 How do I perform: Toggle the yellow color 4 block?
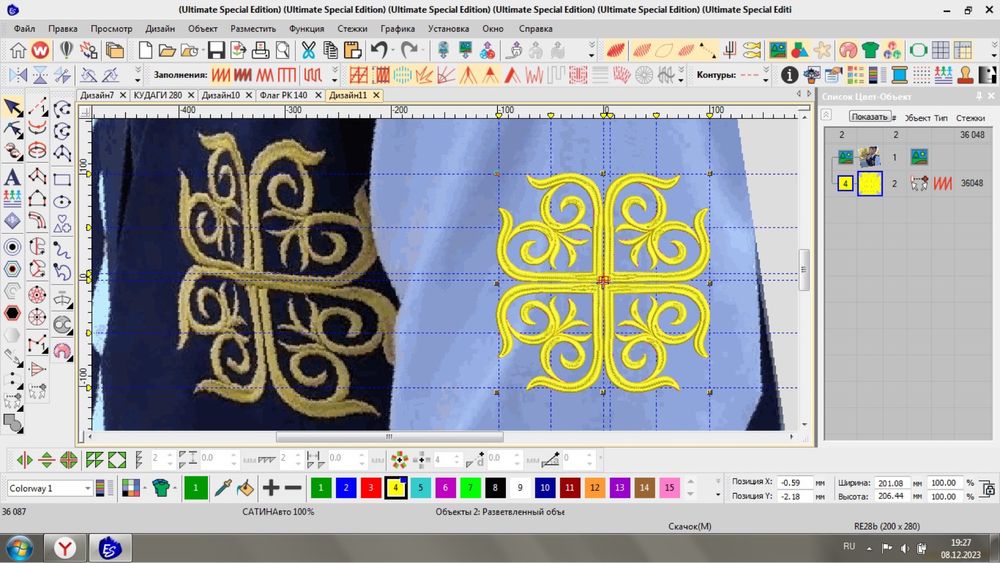pos(845,184)
